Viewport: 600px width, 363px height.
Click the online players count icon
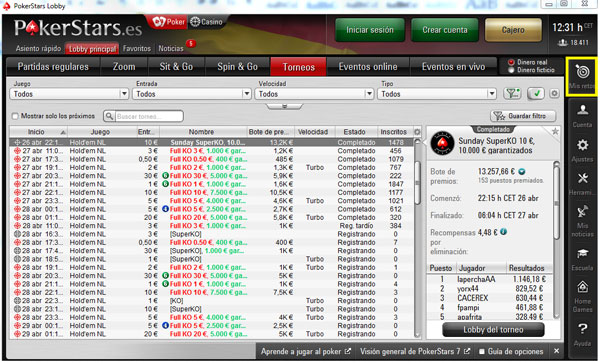(562, 43)
